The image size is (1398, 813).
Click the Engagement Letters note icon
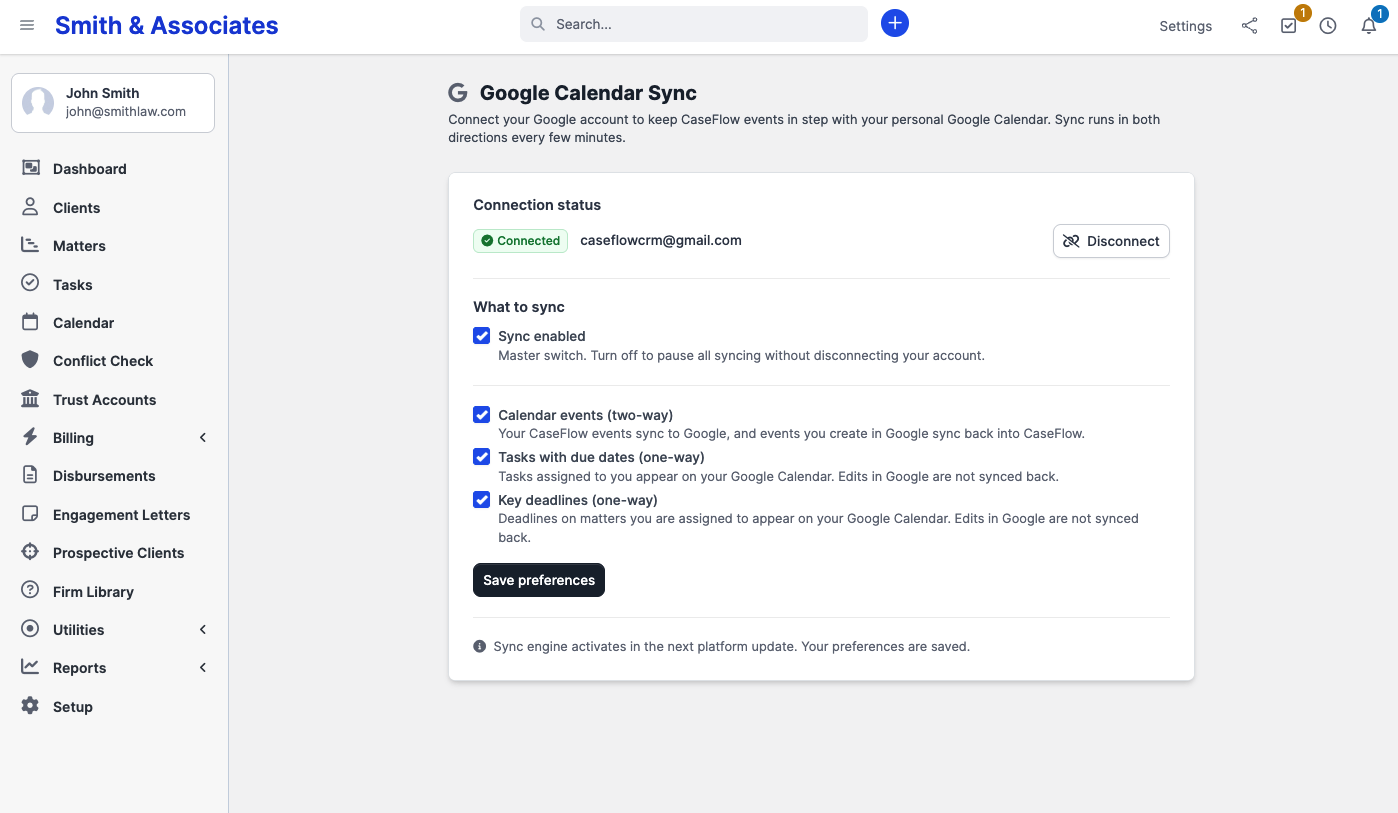31,514
